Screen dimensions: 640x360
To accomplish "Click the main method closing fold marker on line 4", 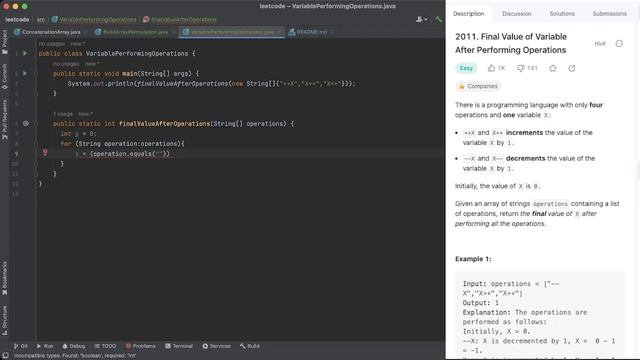I will (x=36, y=93).
